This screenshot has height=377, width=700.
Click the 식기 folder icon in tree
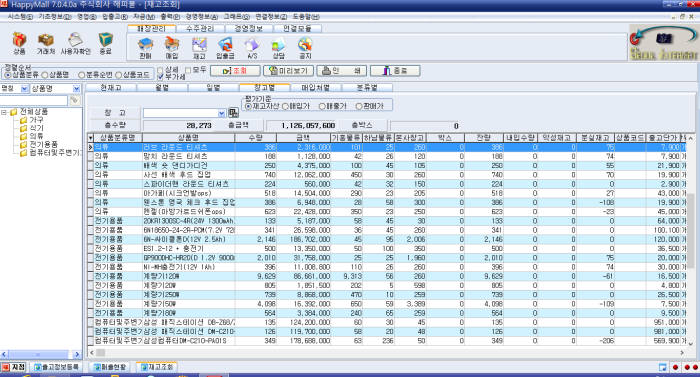(23, 128)
